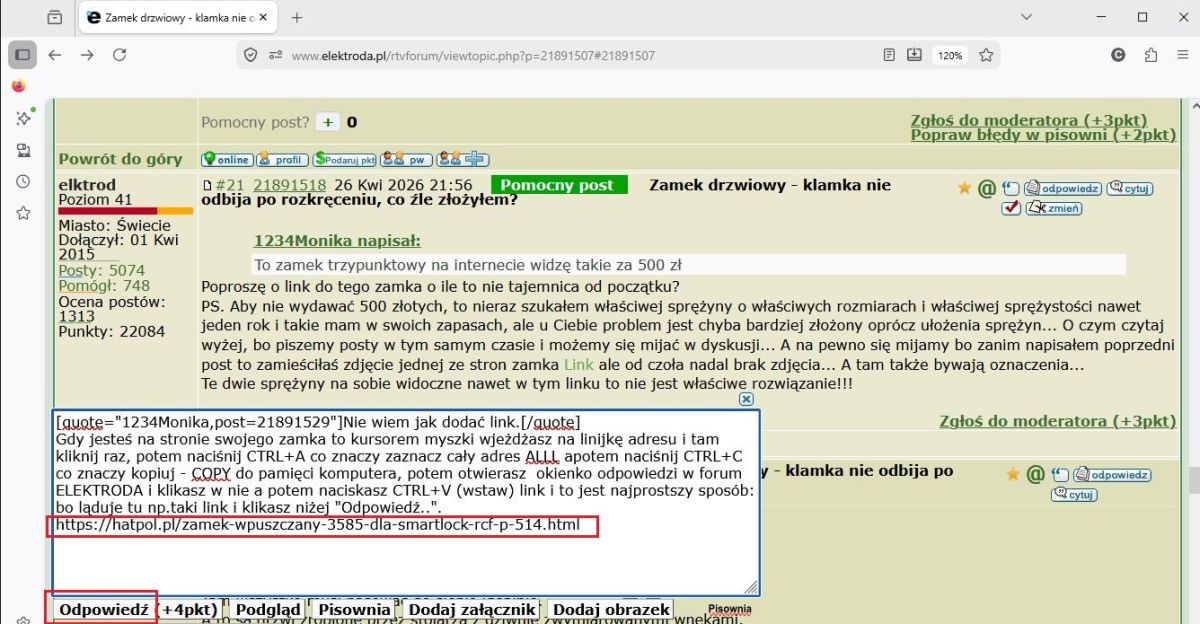Reload the current page
Screen dimensions: 1200x624
click(x=119, y=55)
